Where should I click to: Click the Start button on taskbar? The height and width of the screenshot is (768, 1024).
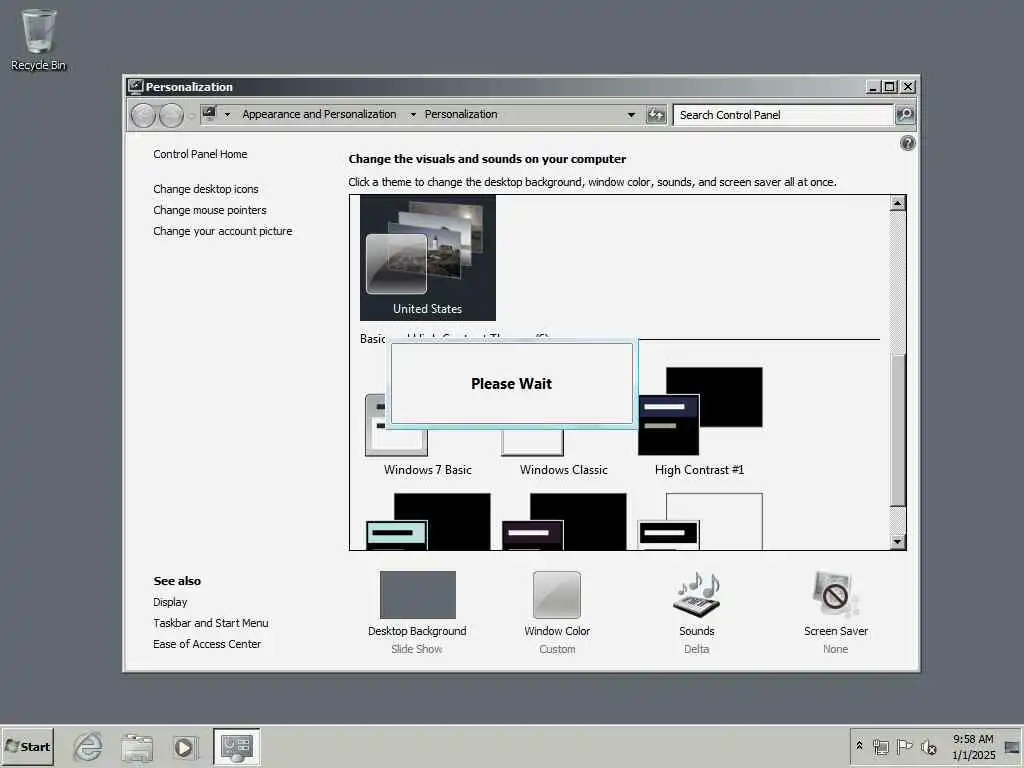27,746
